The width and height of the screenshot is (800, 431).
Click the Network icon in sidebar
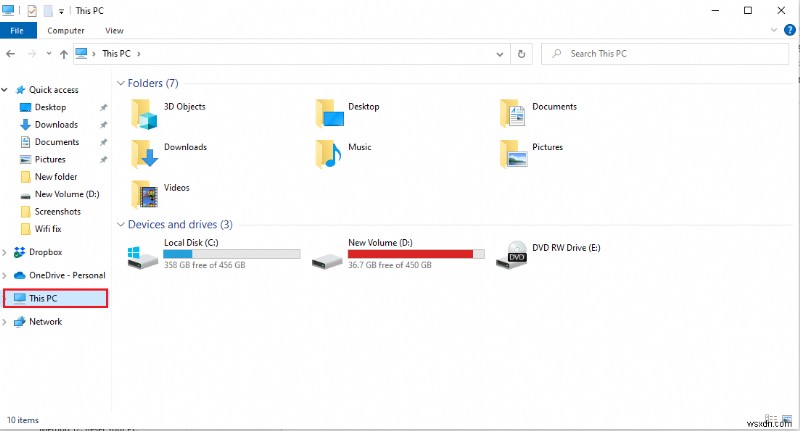19,322
